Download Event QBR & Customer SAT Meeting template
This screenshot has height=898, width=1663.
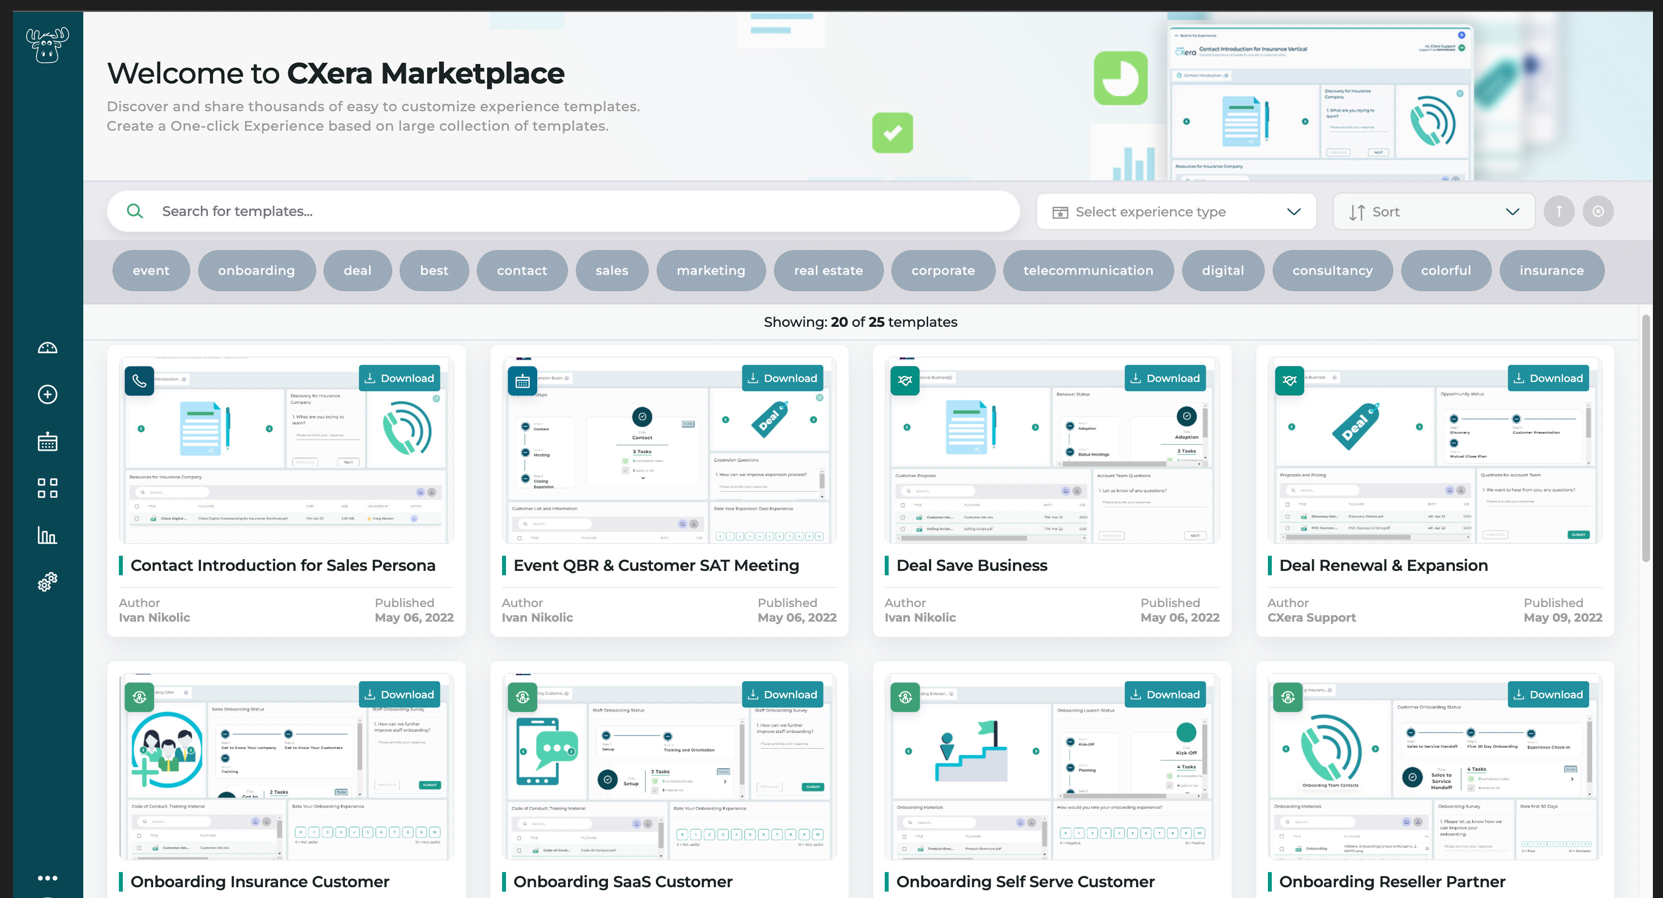[x=782, y=378]
